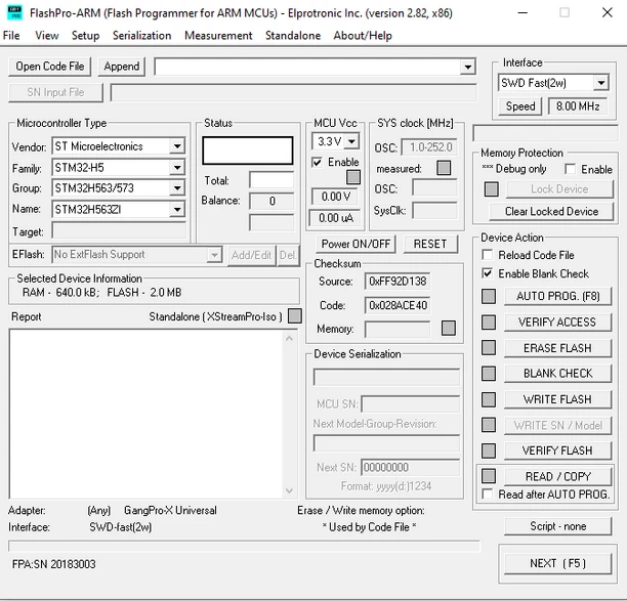
Task: Click the SYS clock measured indicator box
Action: [x=443, y=168]
